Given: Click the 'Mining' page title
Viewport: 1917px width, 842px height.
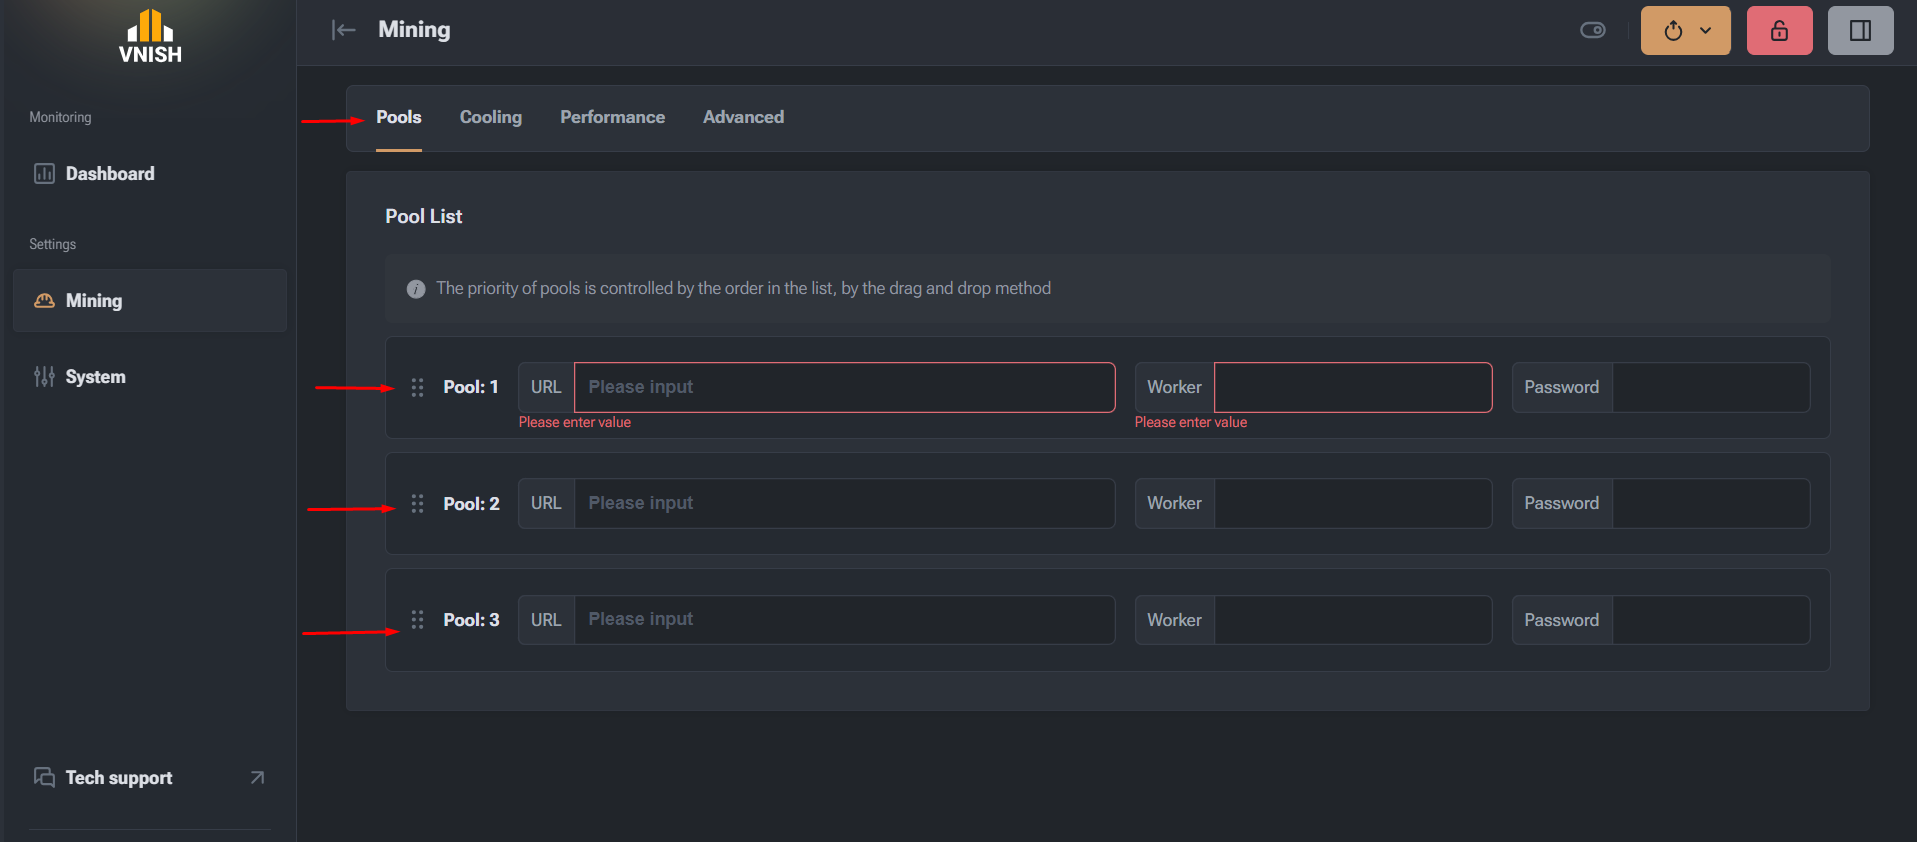Looking at the screenshot, I should 414,30.
